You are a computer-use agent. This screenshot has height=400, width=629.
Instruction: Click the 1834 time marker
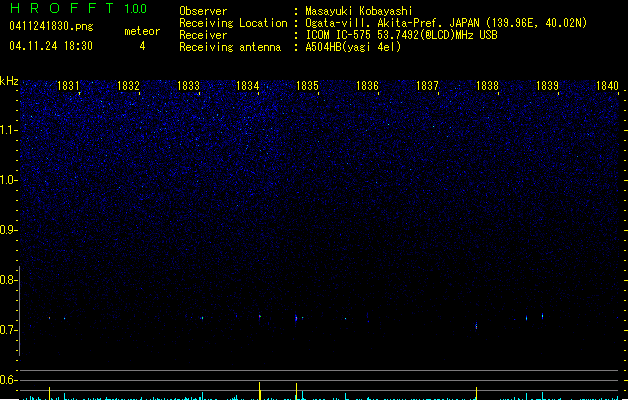248,85
